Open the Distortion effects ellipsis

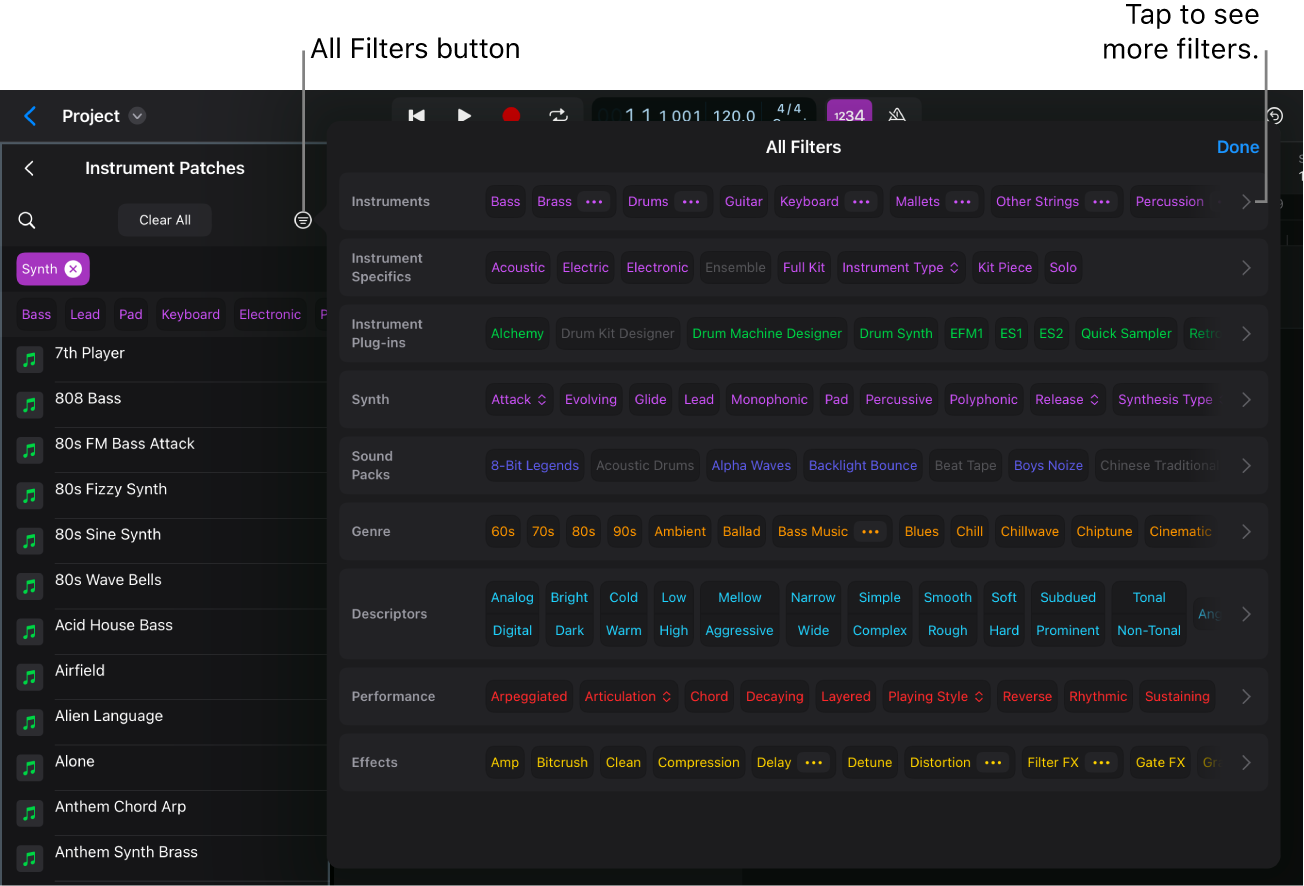point(993,763)
